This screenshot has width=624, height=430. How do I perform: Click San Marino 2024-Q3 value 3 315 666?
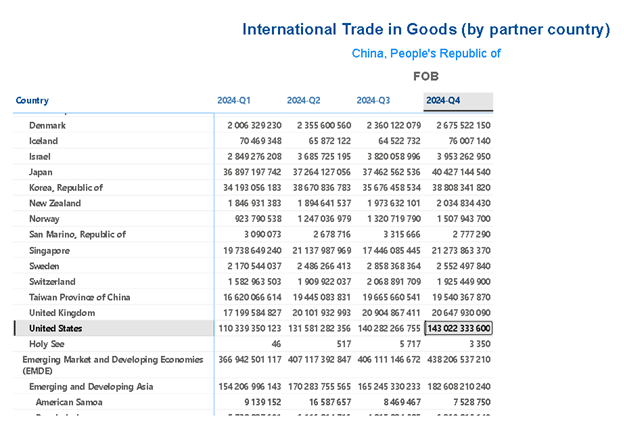pos(402,234)
